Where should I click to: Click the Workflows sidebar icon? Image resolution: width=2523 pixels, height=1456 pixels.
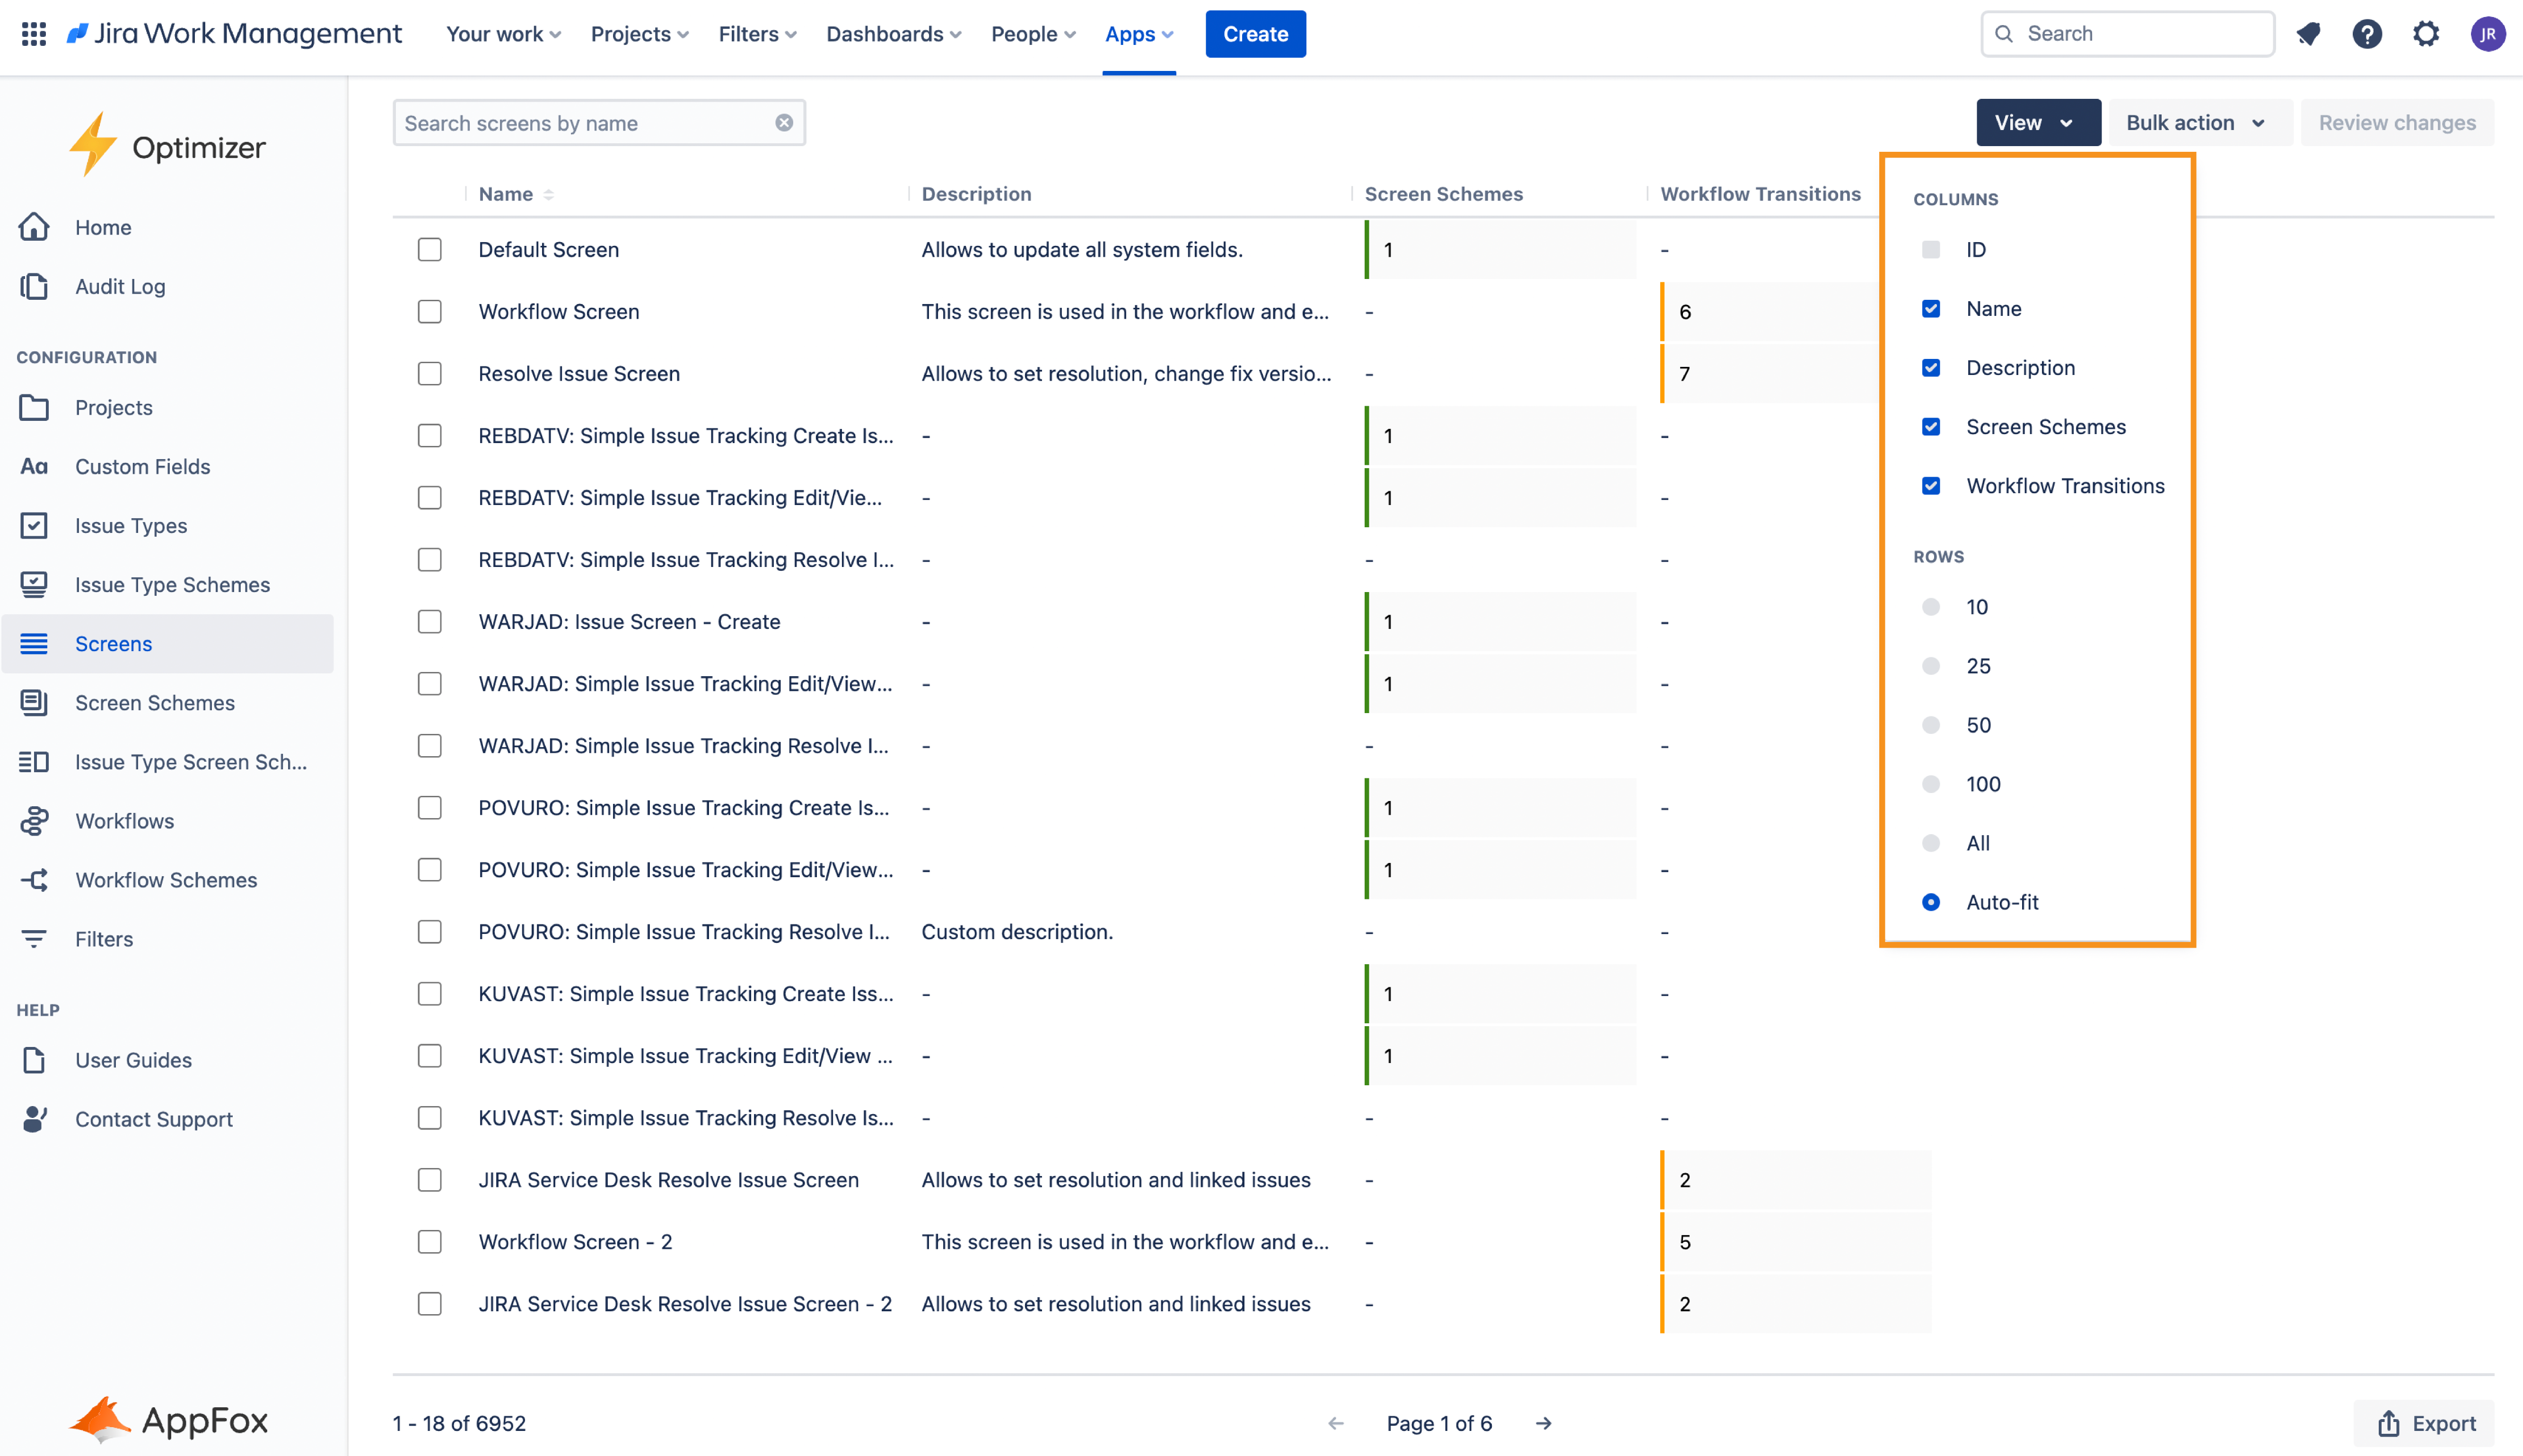pos(34,821)
